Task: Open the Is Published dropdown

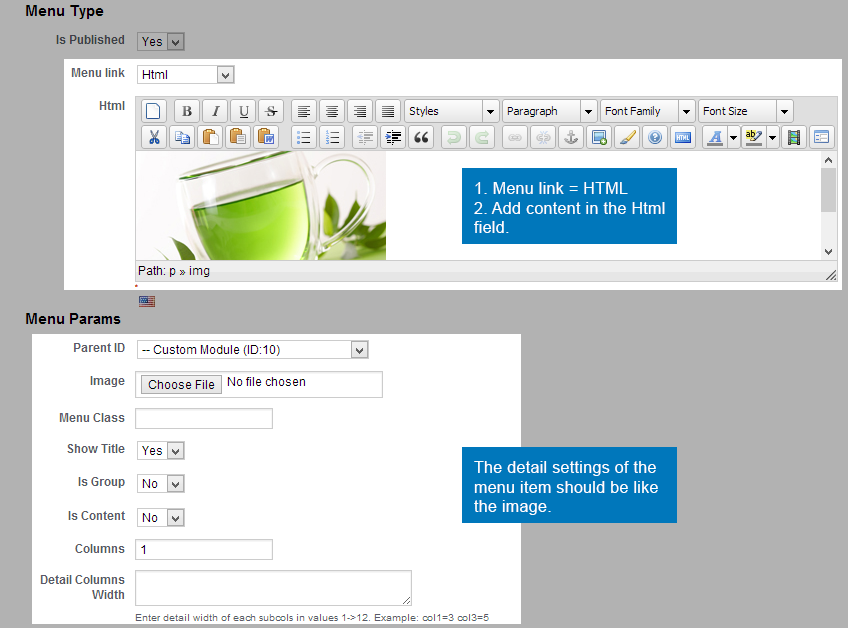Action: coord(160,42)
